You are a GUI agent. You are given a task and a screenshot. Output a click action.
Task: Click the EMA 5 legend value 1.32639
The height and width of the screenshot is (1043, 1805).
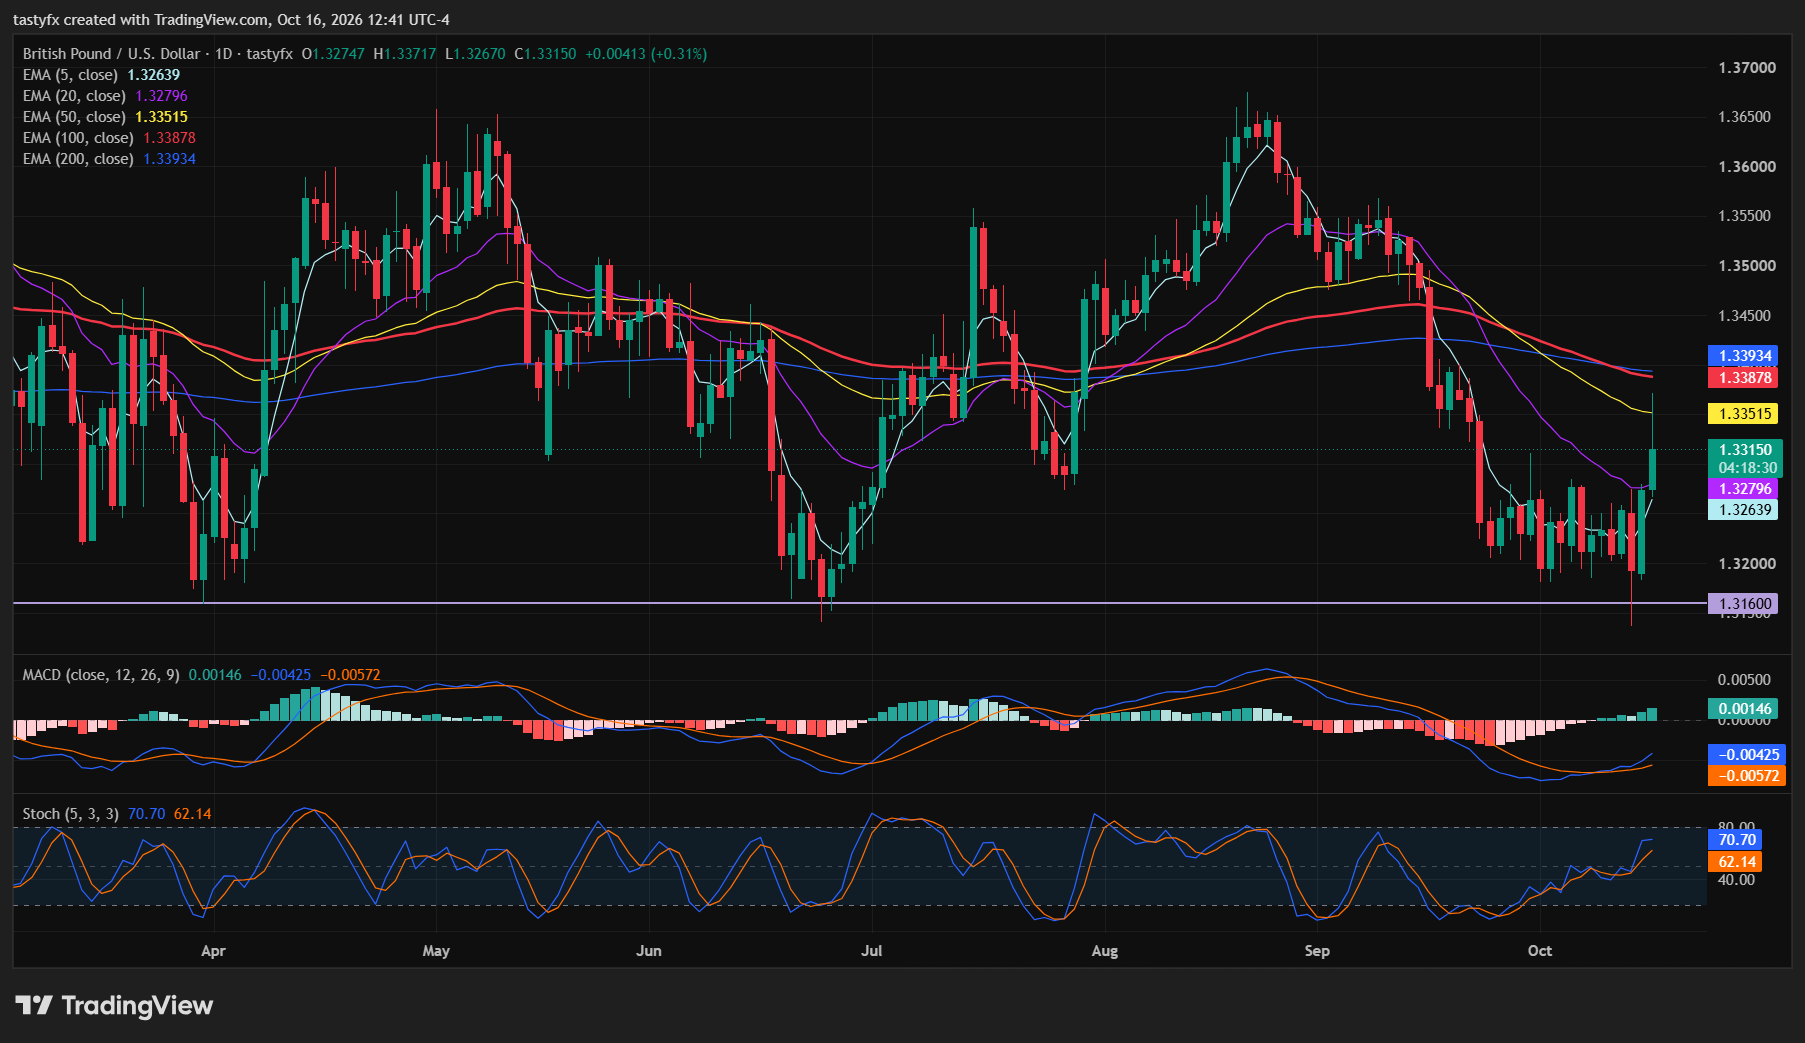[154, 75]
